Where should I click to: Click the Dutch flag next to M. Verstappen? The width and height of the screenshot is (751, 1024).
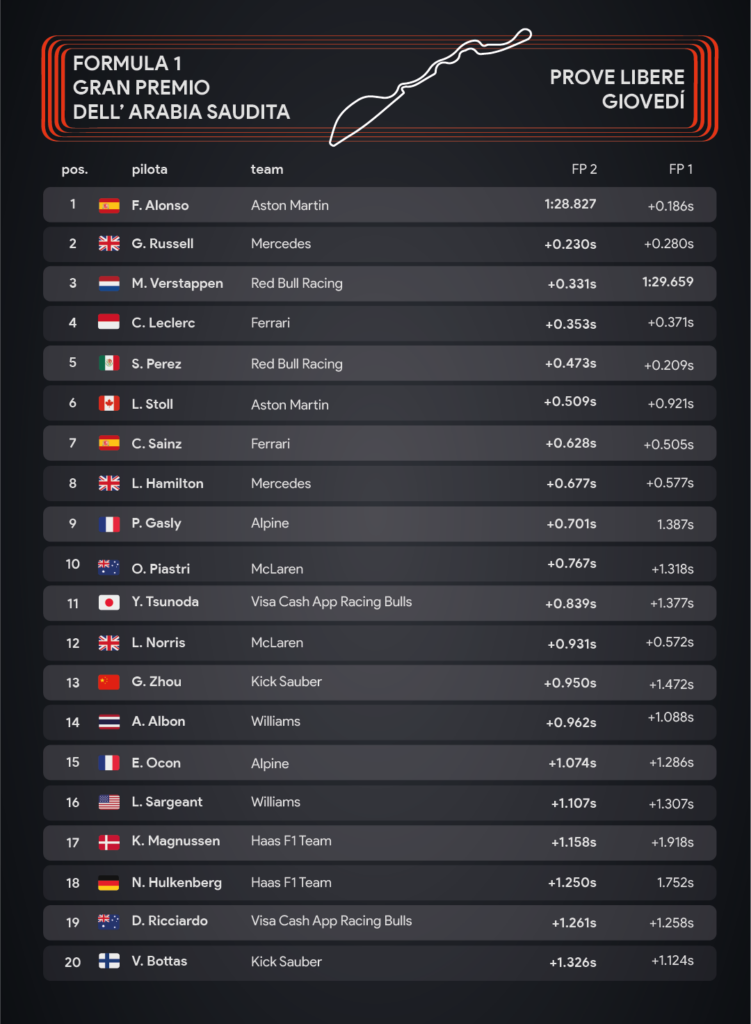[x=109, y=283]
